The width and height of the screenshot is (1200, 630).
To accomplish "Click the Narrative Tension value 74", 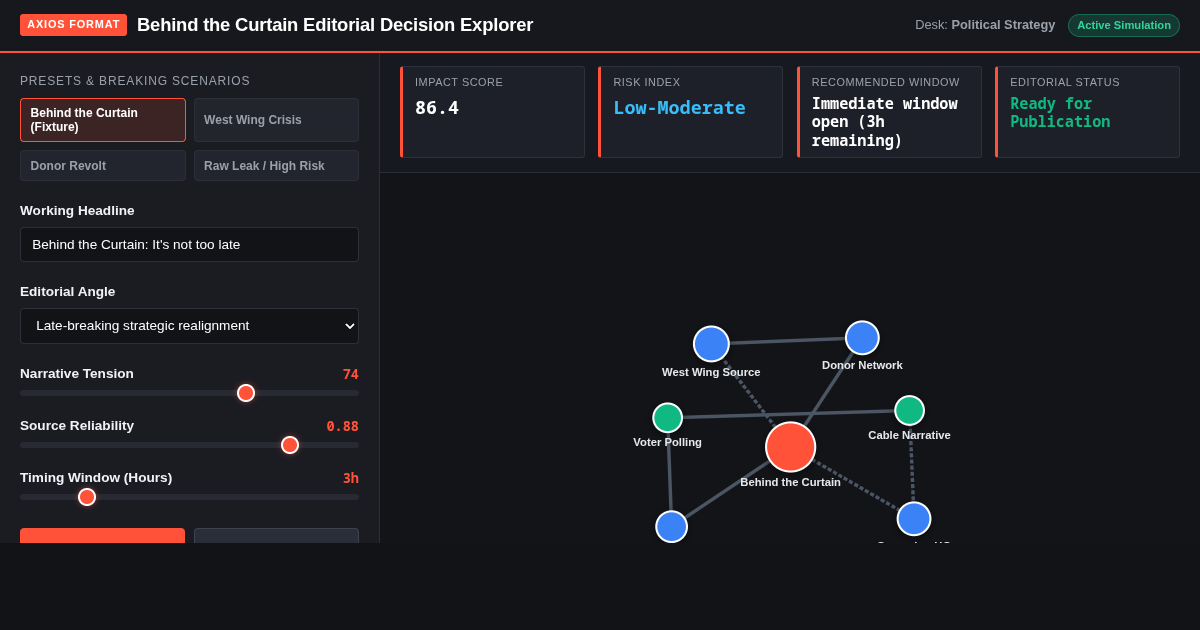I will pos(351,374).
